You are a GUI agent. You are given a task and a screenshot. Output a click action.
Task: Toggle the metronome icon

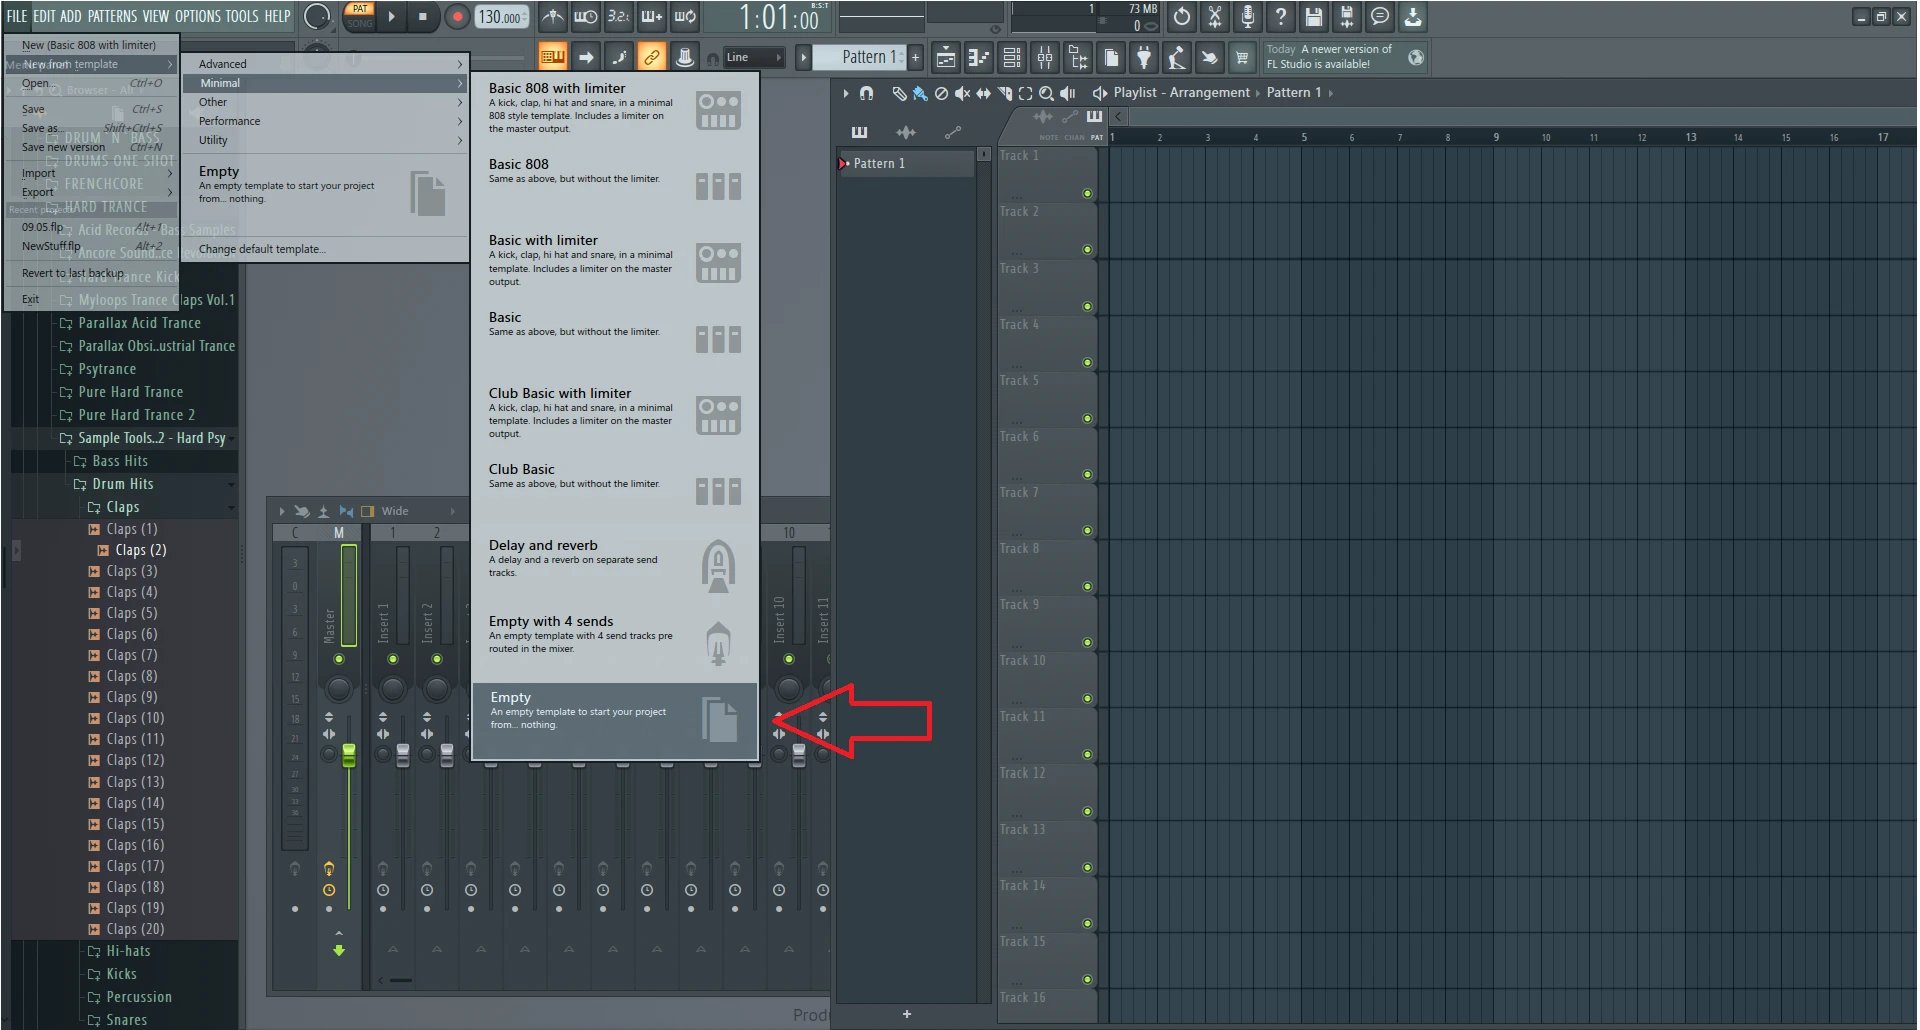552,17
